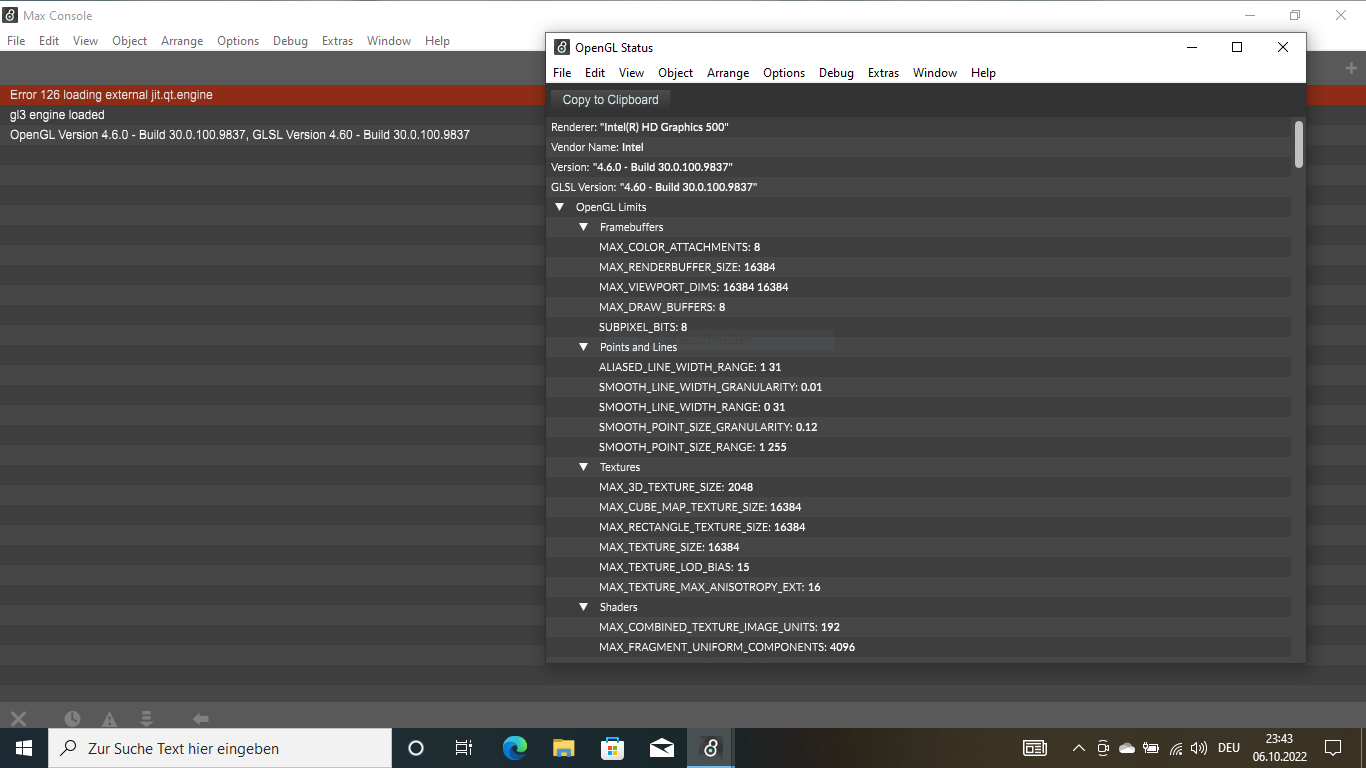Screen dimensions: 1366x768
Task: Open Microsoft Edge from the taskbar
Action: click(x=515, y=748)
